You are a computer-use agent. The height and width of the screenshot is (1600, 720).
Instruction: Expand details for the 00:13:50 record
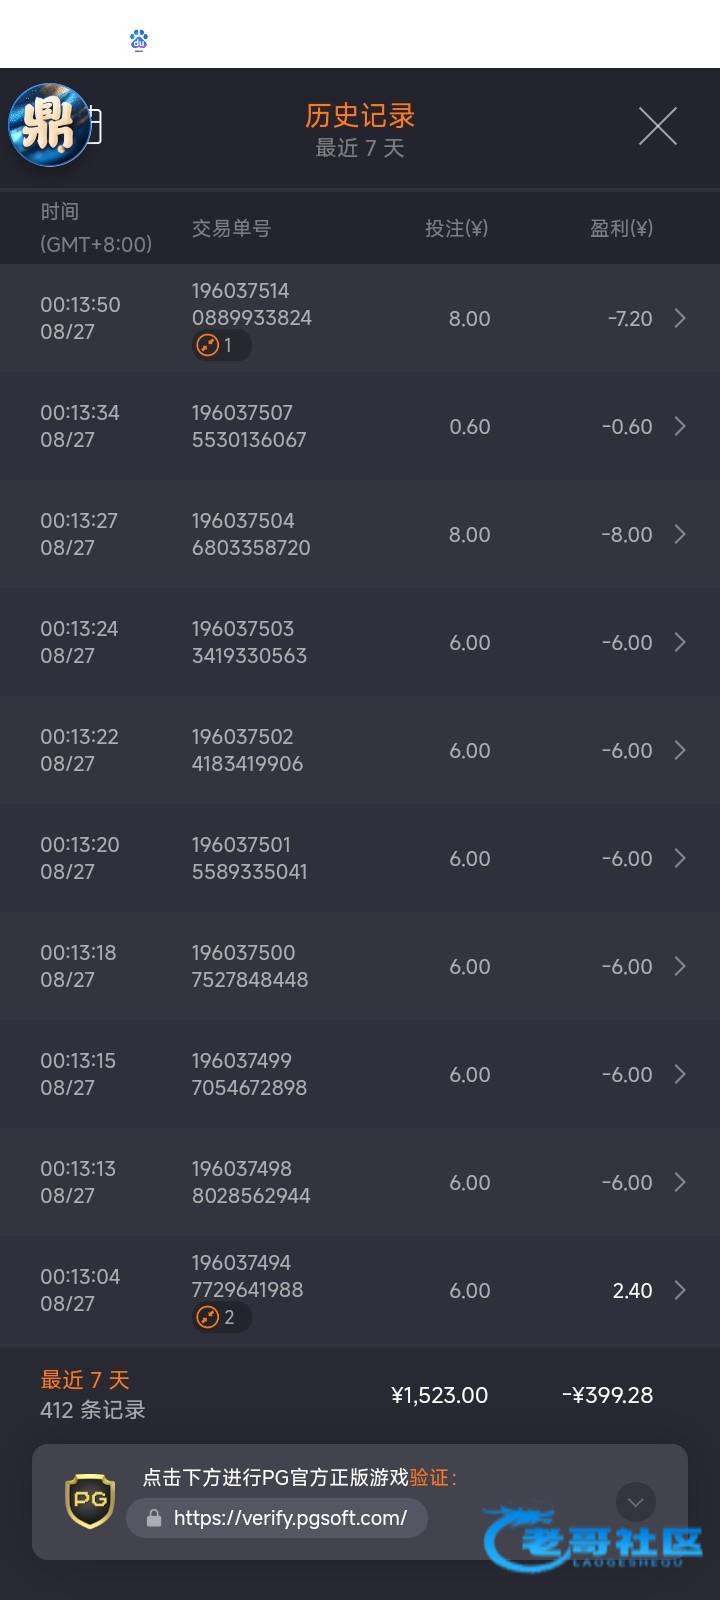[680, 318]
